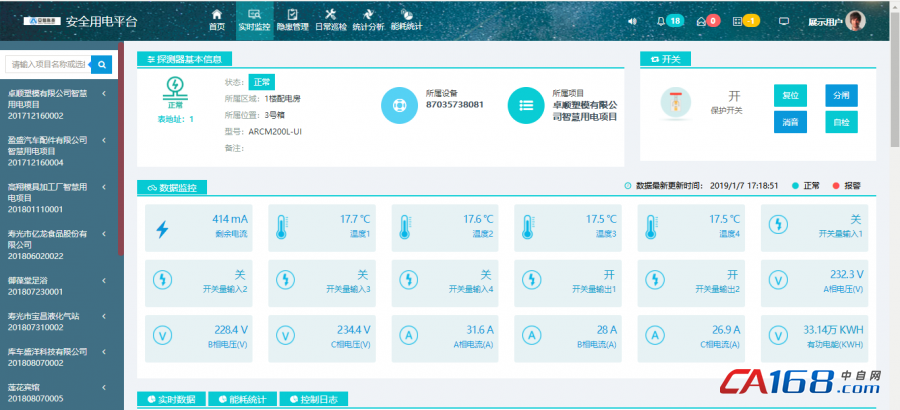Click the B相电压 voltage icon
This screenshot has height=410, width=900.
163,335
